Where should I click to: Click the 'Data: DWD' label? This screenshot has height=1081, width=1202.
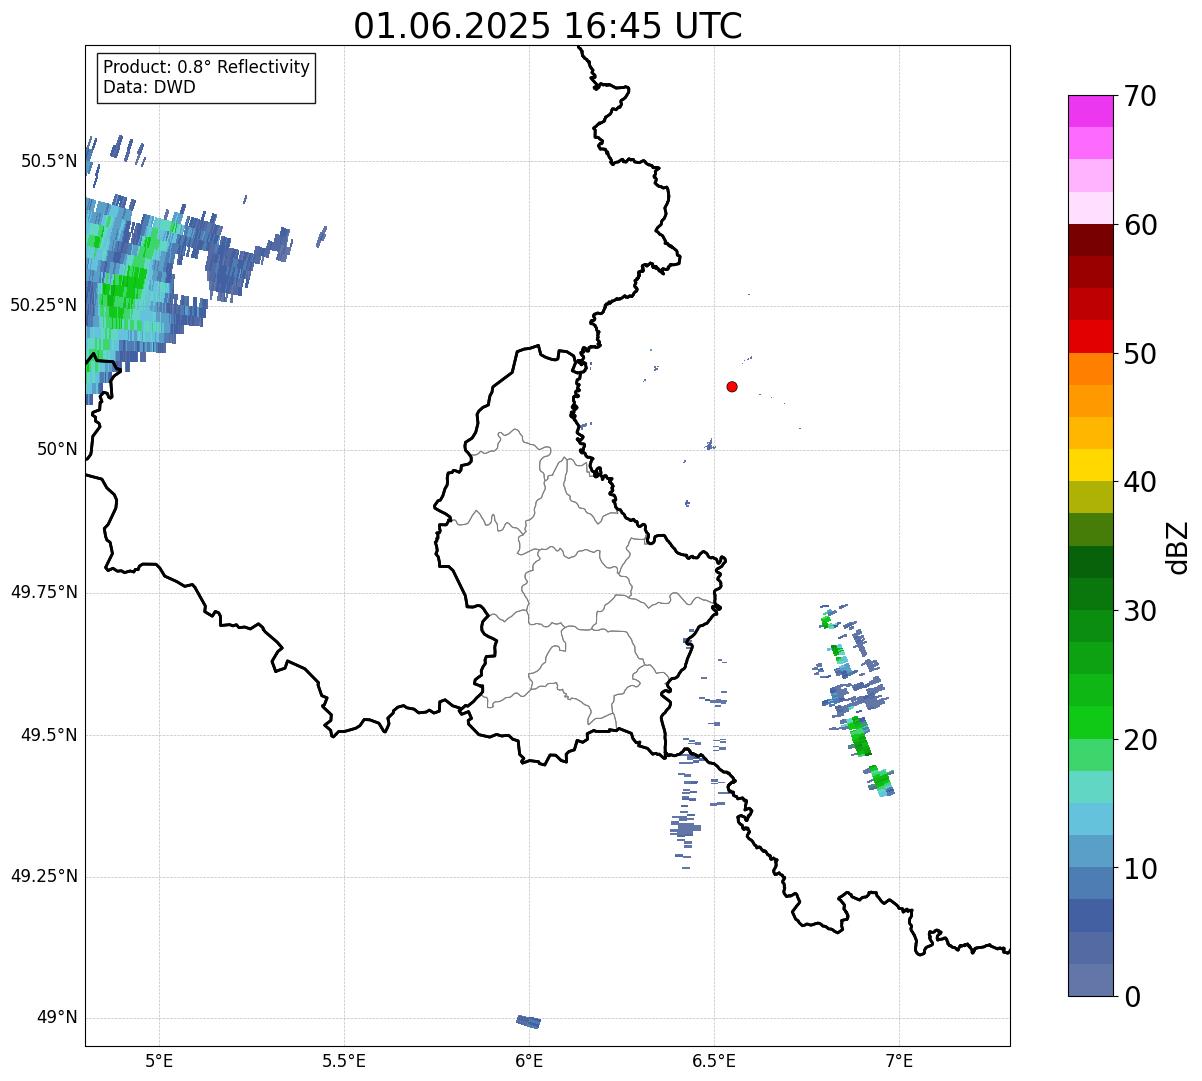point(149,87)
